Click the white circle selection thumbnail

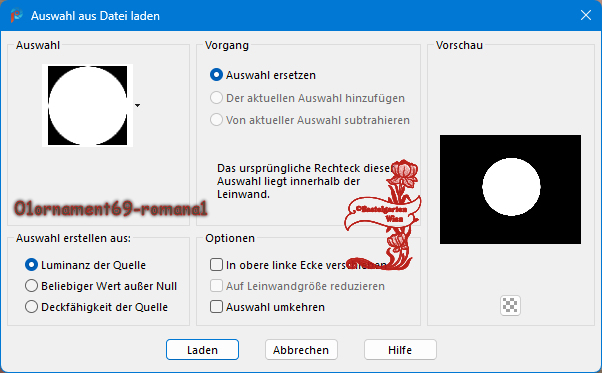pyautogui.click(x=88, y=106)
